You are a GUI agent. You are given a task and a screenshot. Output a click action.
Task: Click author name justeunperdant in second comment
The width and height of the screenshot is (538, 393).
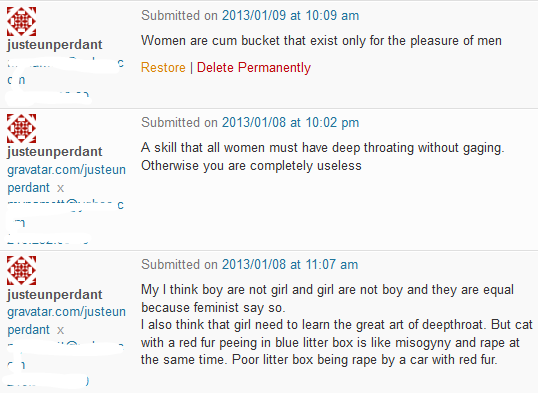[x=55, y=152]
